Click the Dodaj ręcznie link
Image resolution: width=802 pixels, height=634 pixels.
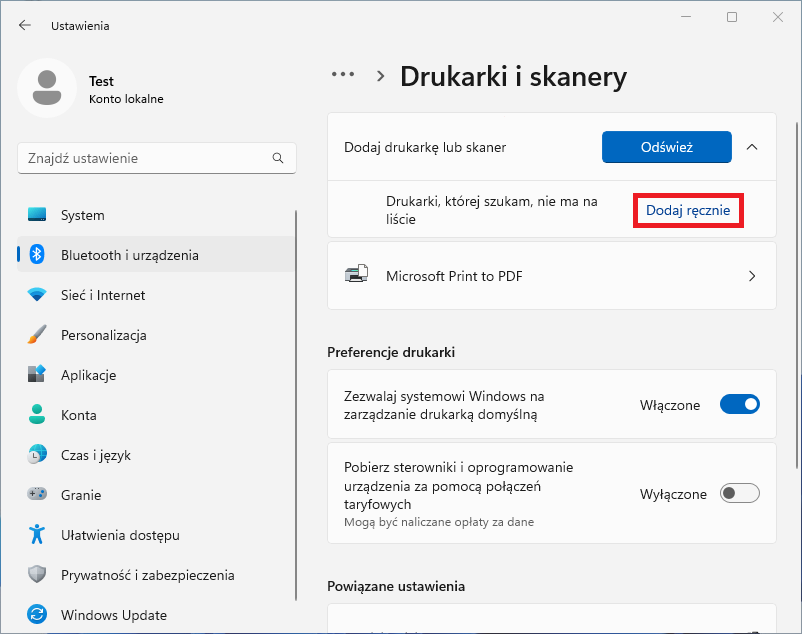[x=688, y=210]
